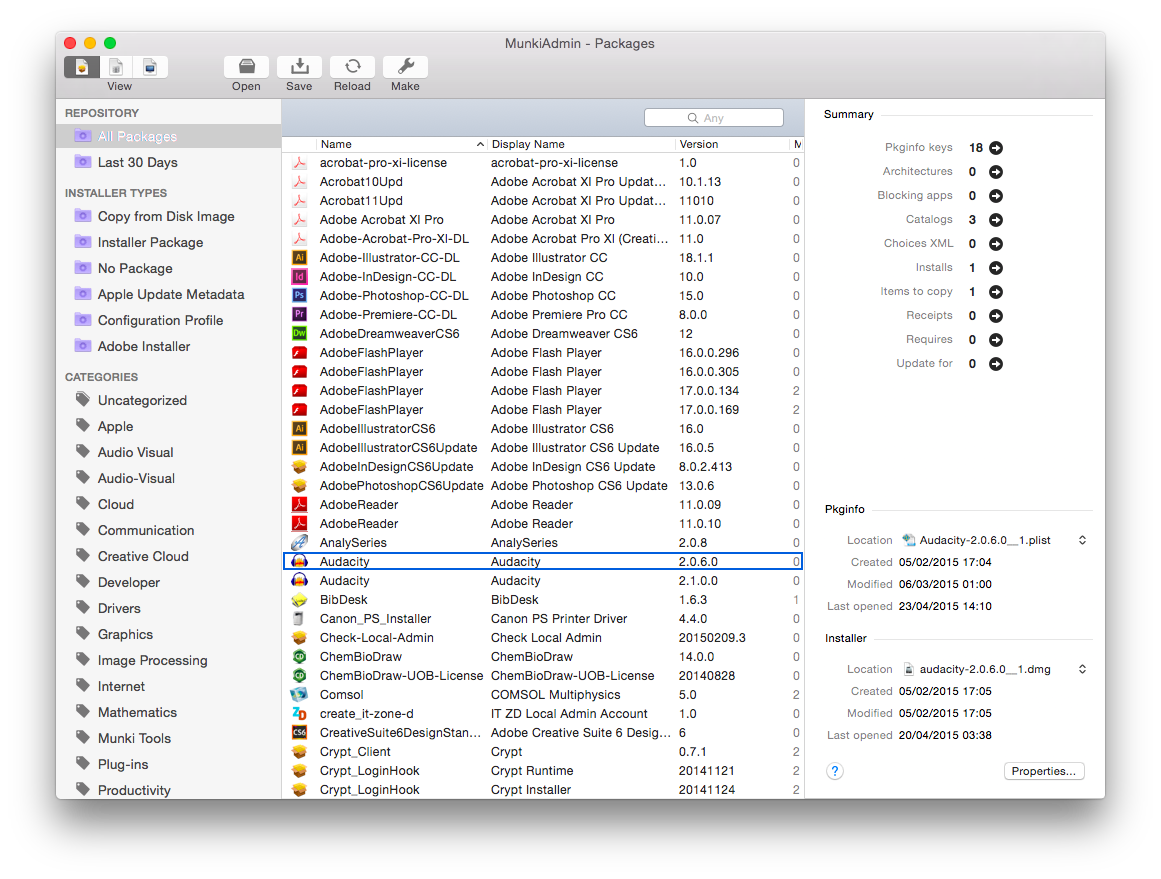Sort packages by Version column

(732, 144)
